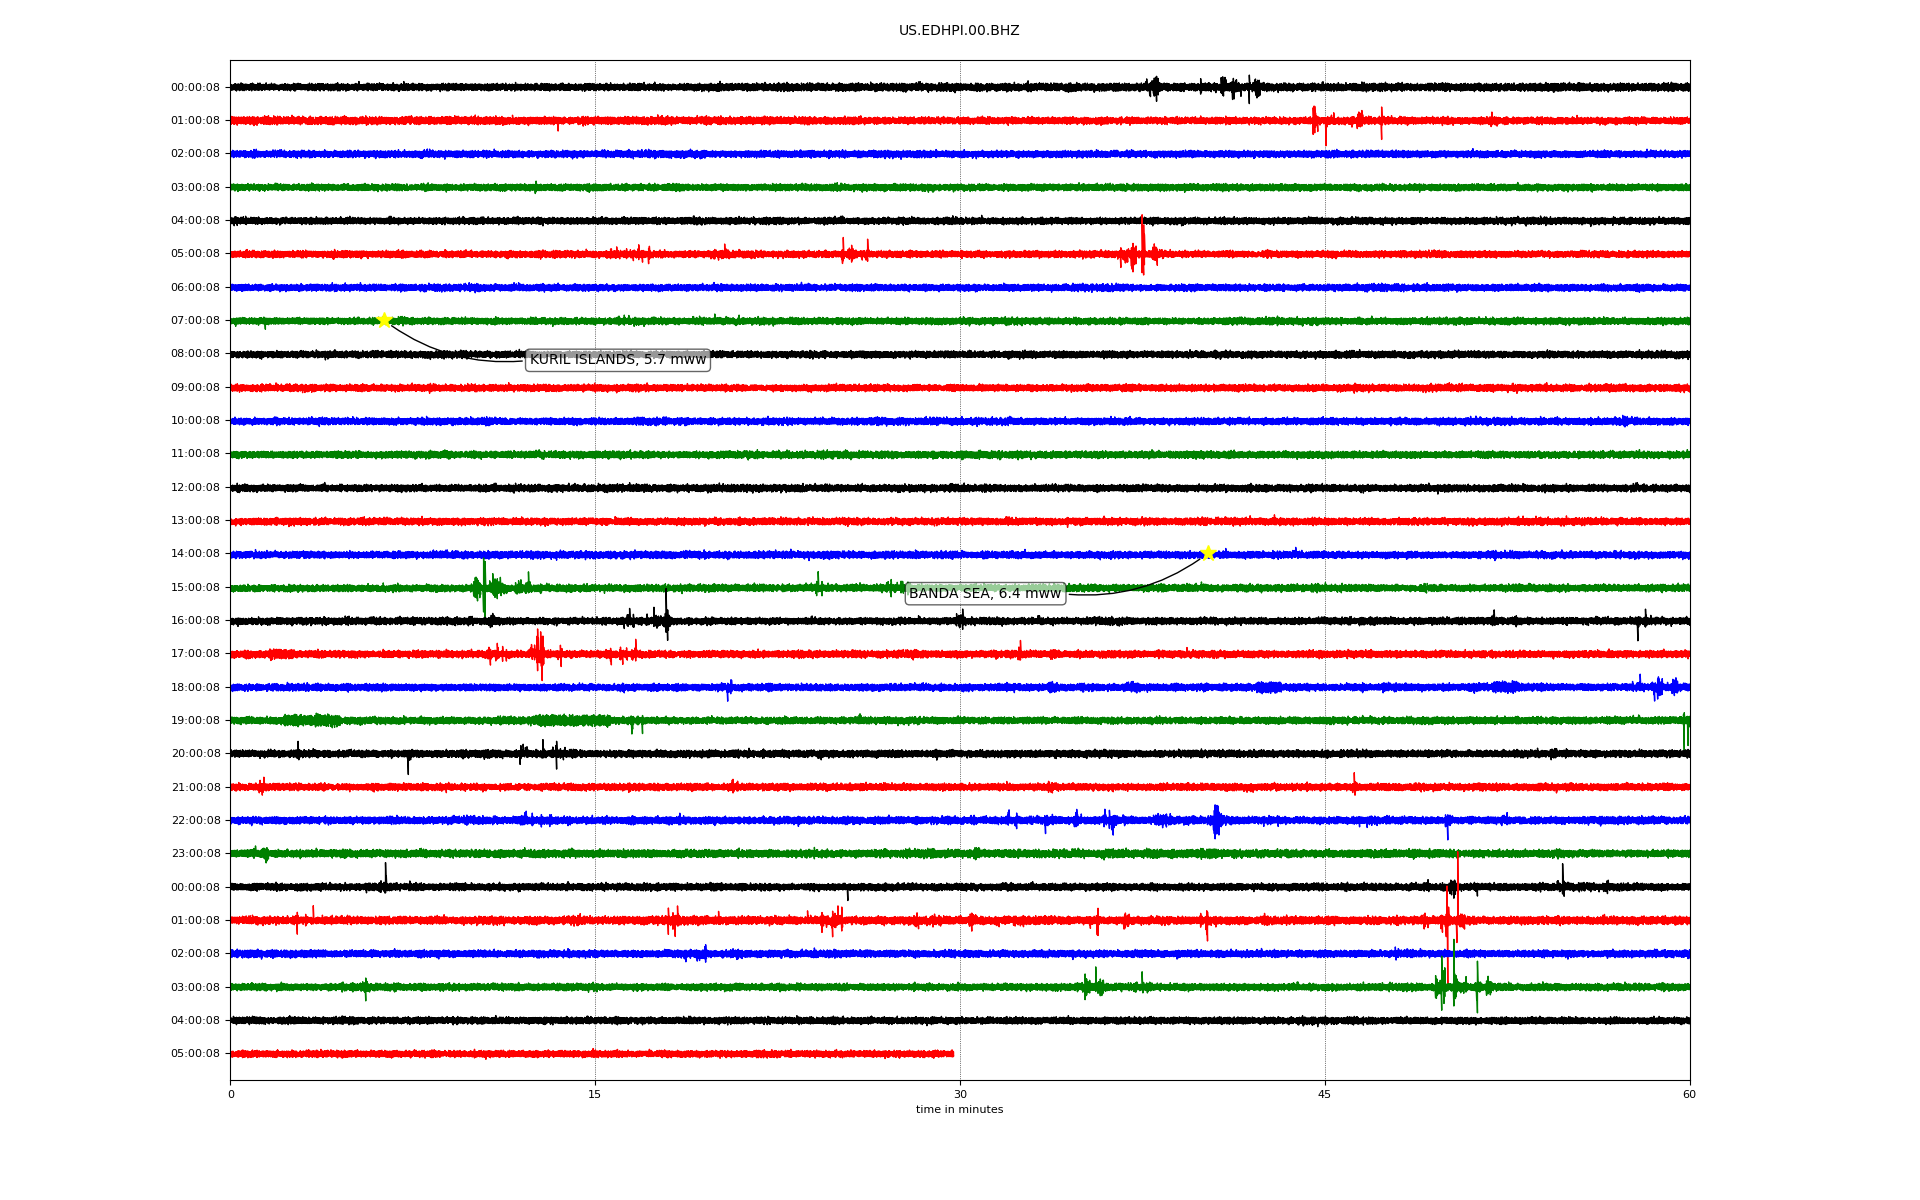The image size is (1920, 1200).
Task: Click the large red spike on the first 05:00:08 trace
Action: [x=1142, y=245]
